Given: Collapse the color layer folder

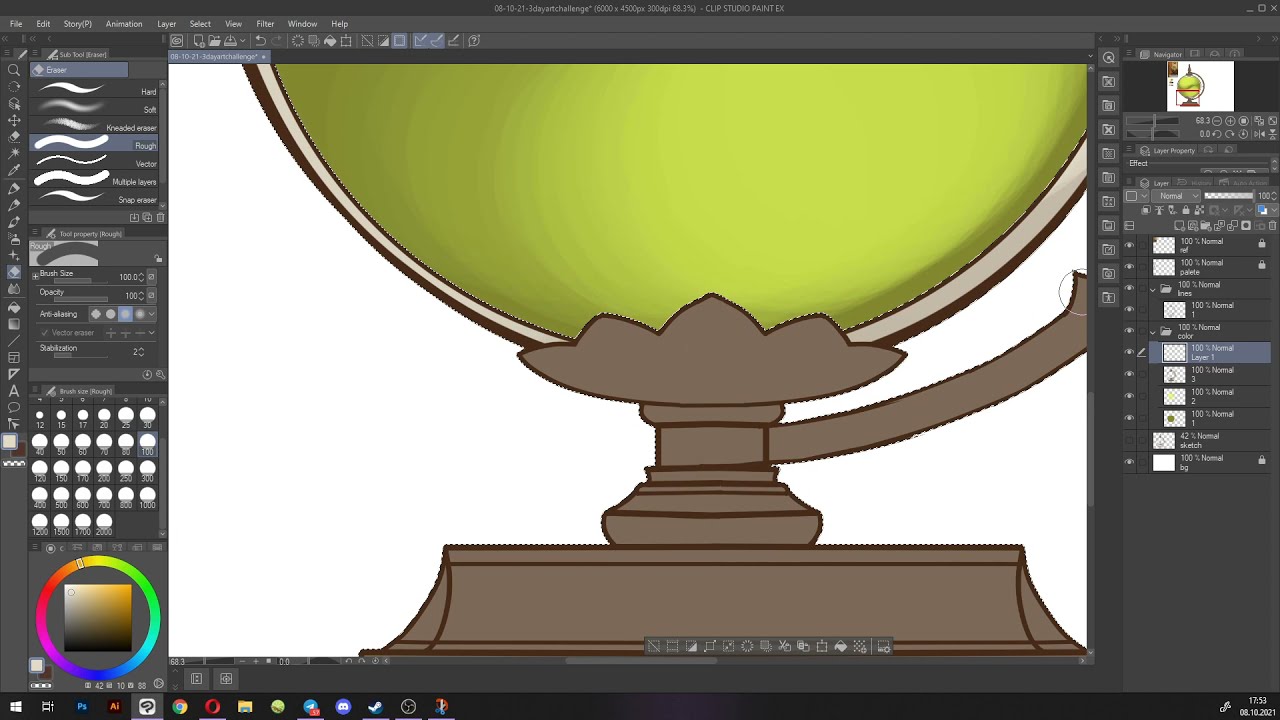Looking at the screenshot, I should [1152, 331].
